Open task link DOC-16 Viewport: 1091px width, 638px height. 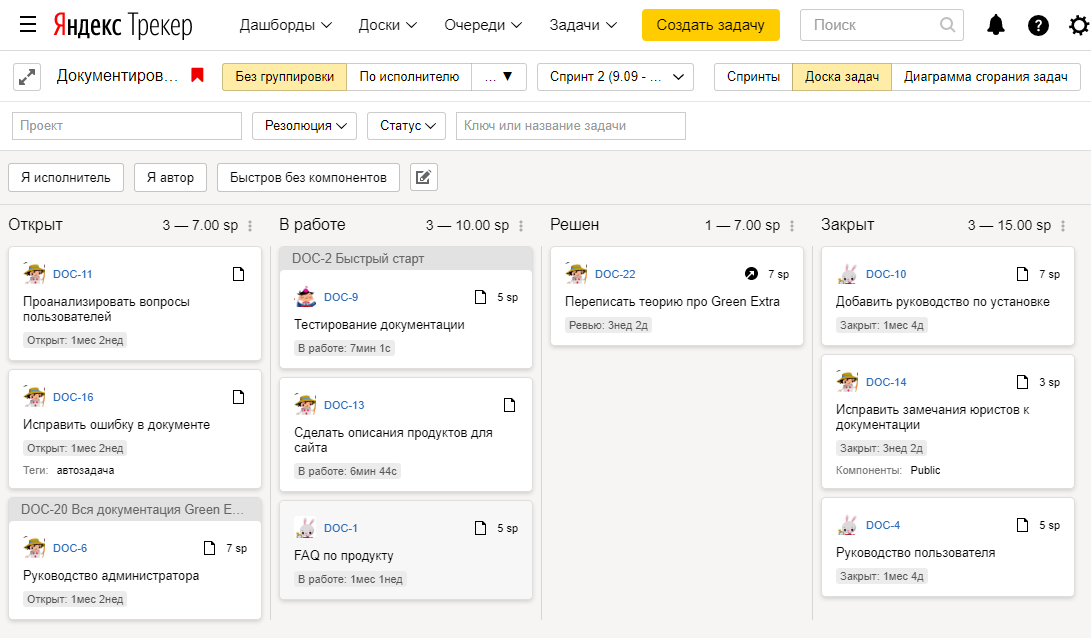pyautogui.click(x=73, y=397)
